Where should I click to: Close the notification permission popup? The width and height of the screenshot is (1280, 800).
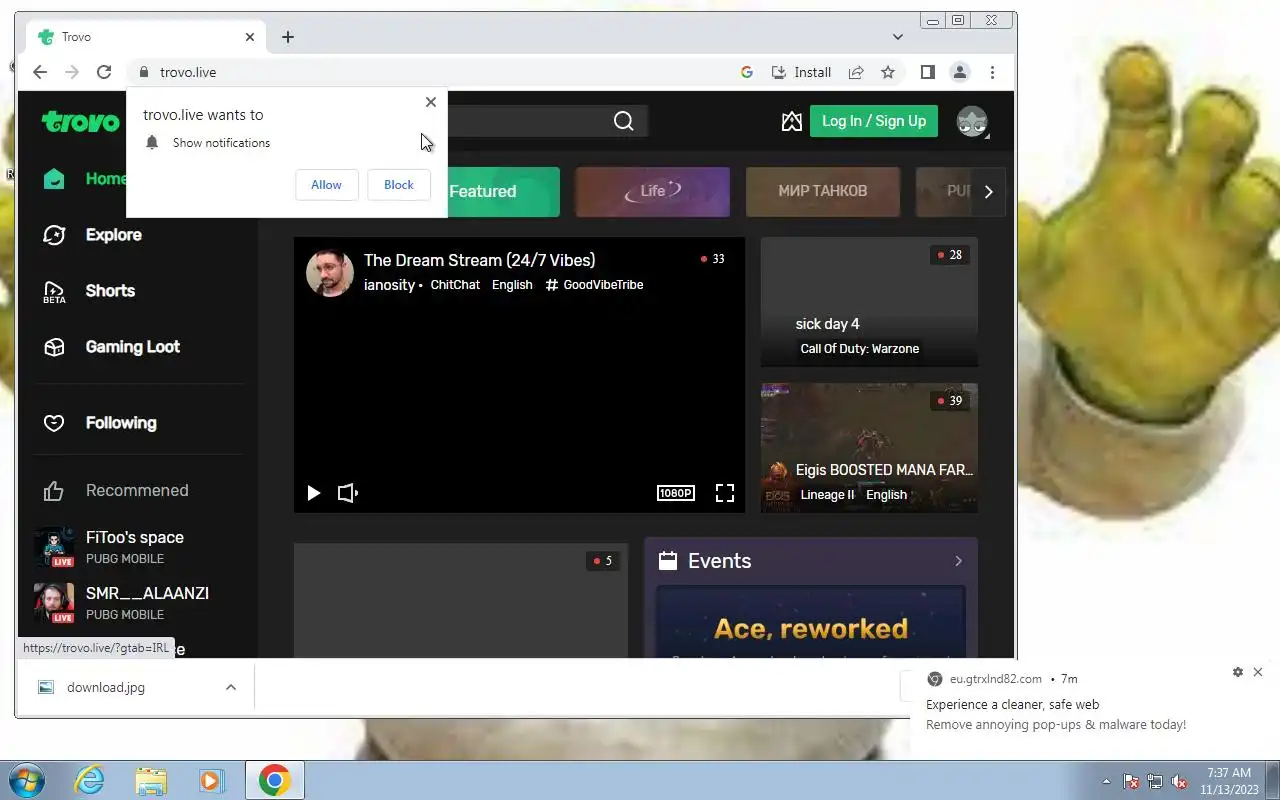(430, 102)
